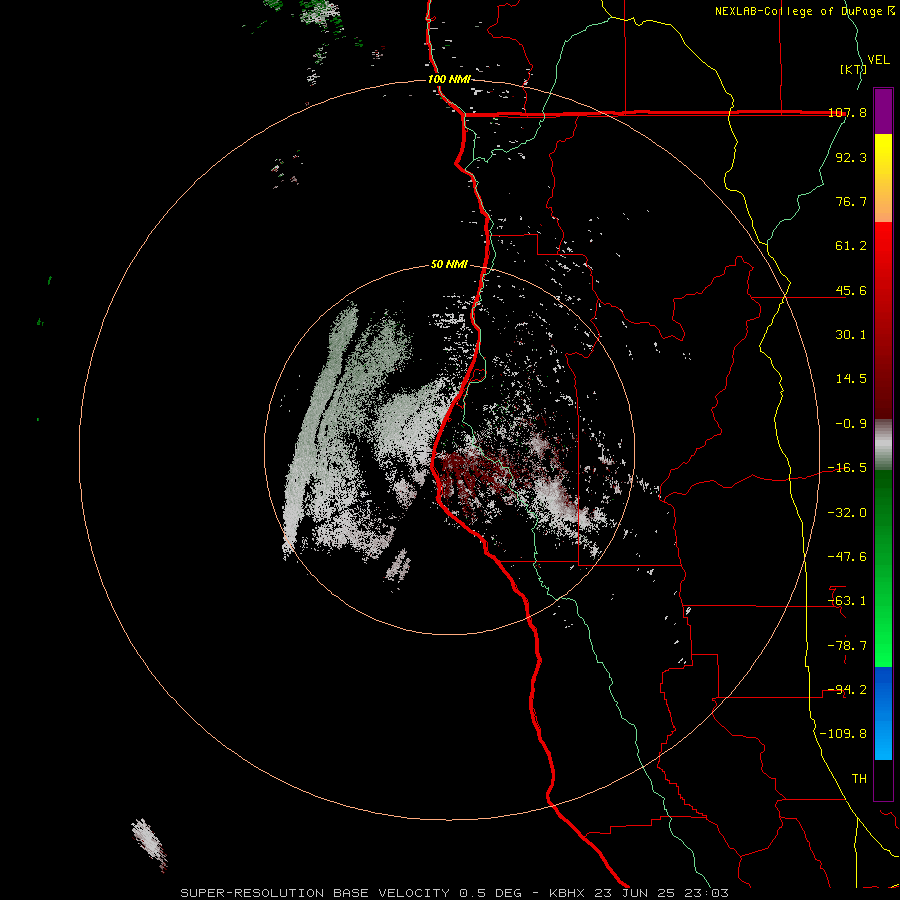
Task: Click the [KT] units label
Action: pyautogui.click(x=853, y=69)
